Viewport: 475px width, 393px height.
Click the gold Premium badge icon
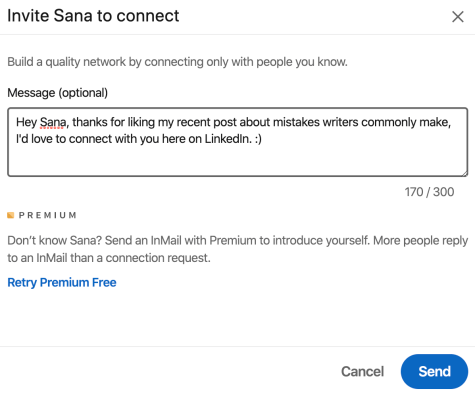(x=11, y=215)
